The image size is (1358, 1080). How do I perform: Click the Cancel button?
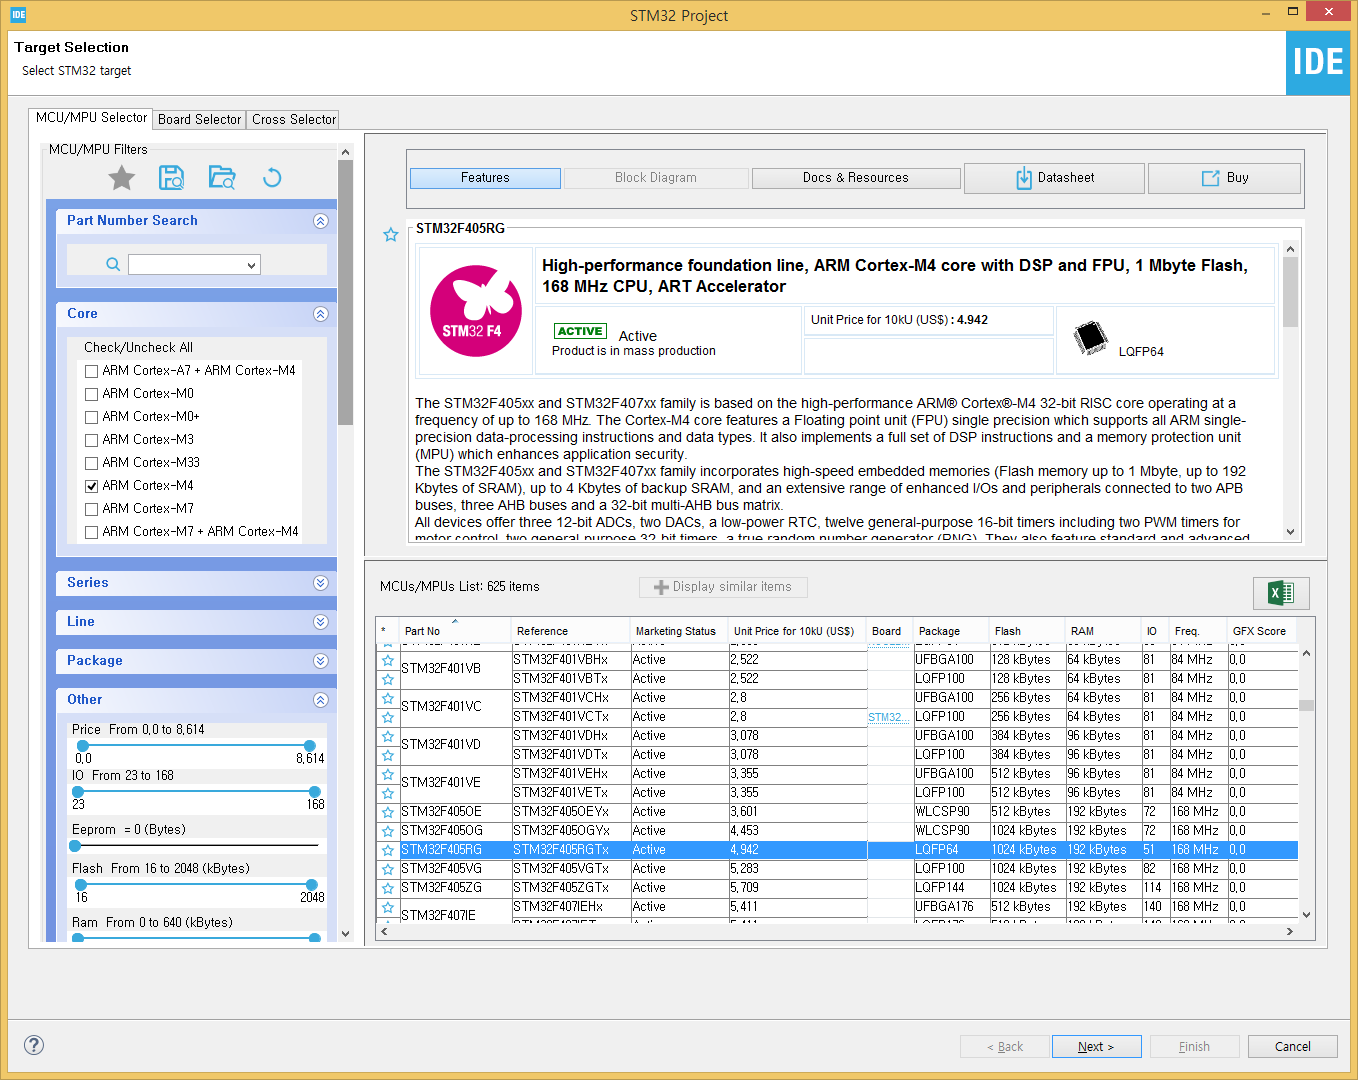[1293, 1047]
